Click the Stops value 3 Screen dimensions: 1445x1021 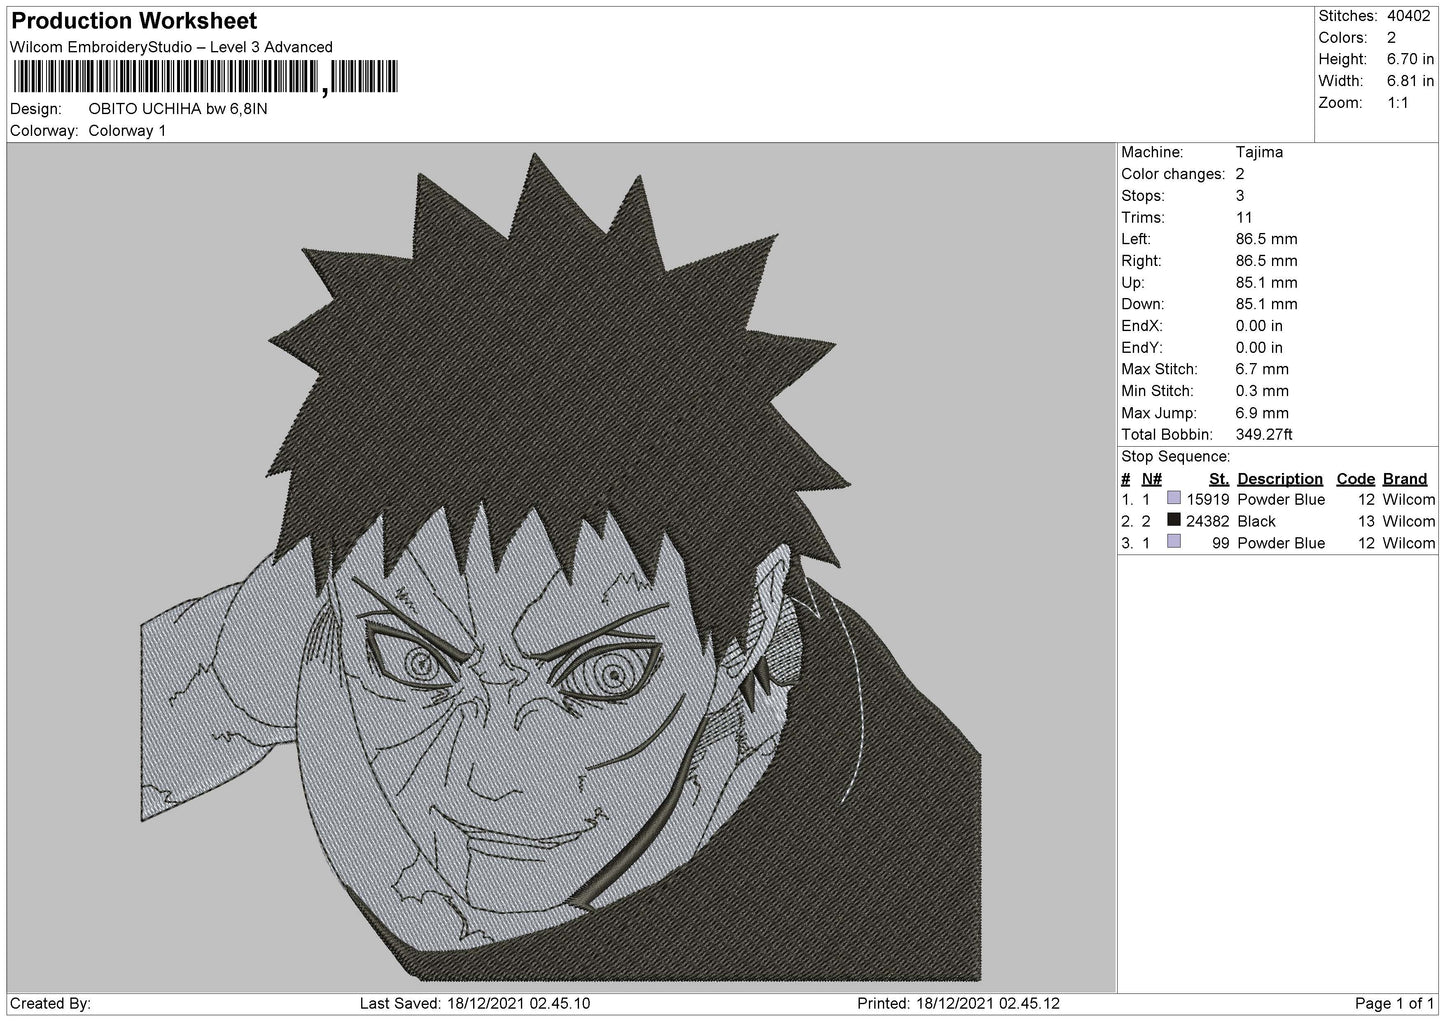point(1240,196)
